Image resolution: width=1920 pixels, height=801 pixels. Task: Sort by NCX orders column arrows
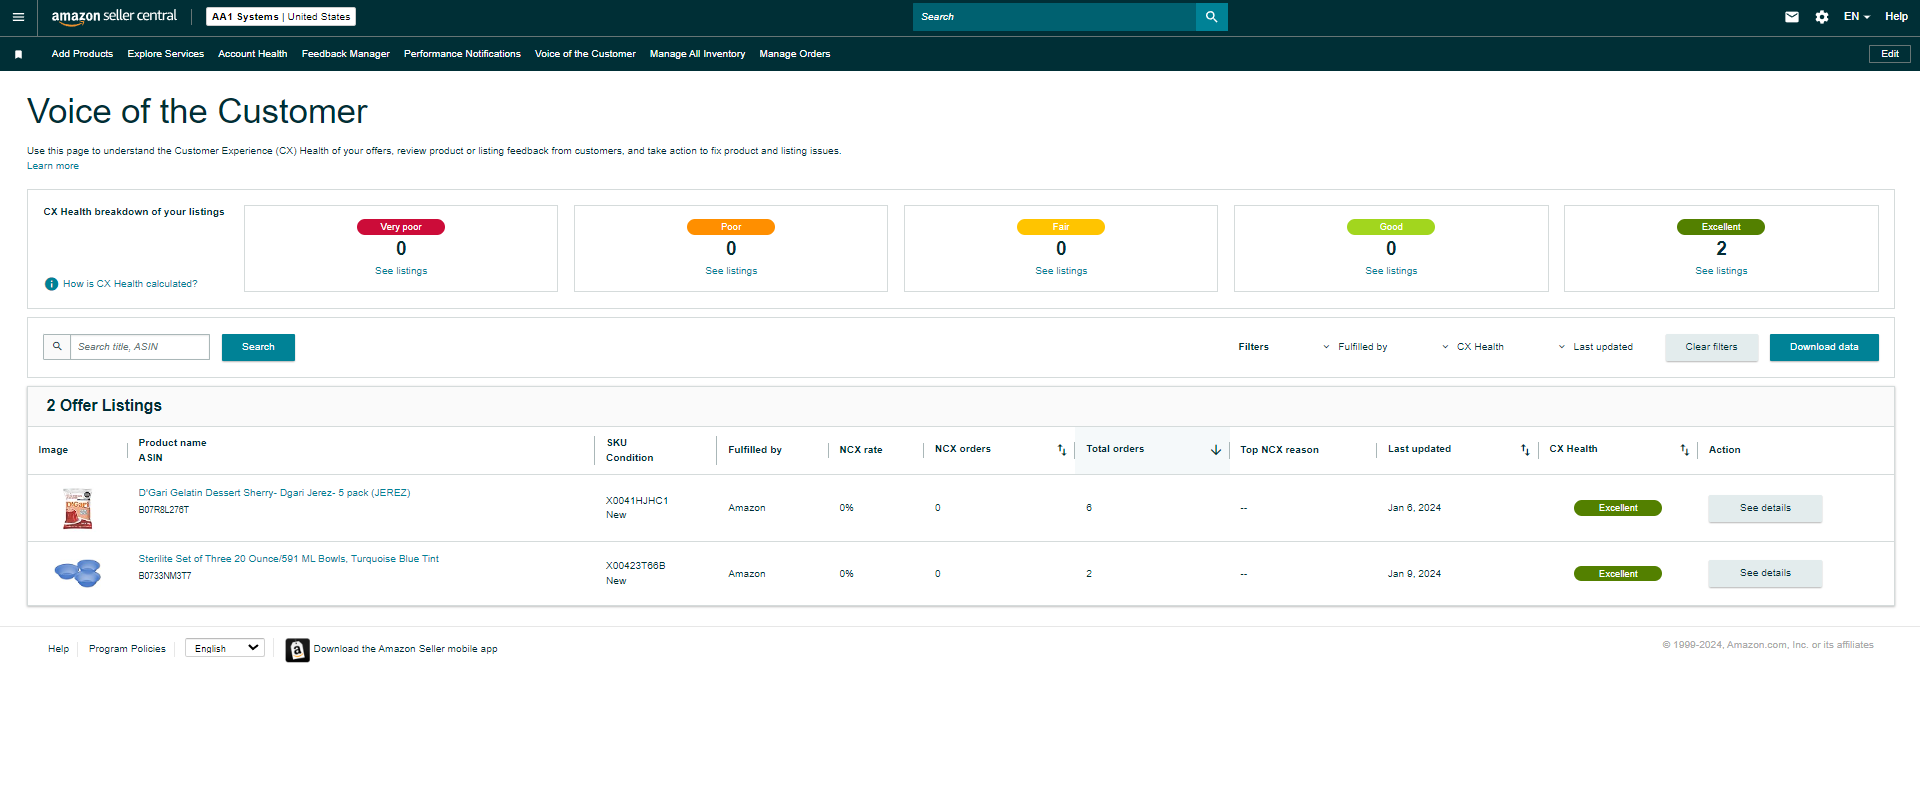pyautogui.click(x=1062, y=450)
